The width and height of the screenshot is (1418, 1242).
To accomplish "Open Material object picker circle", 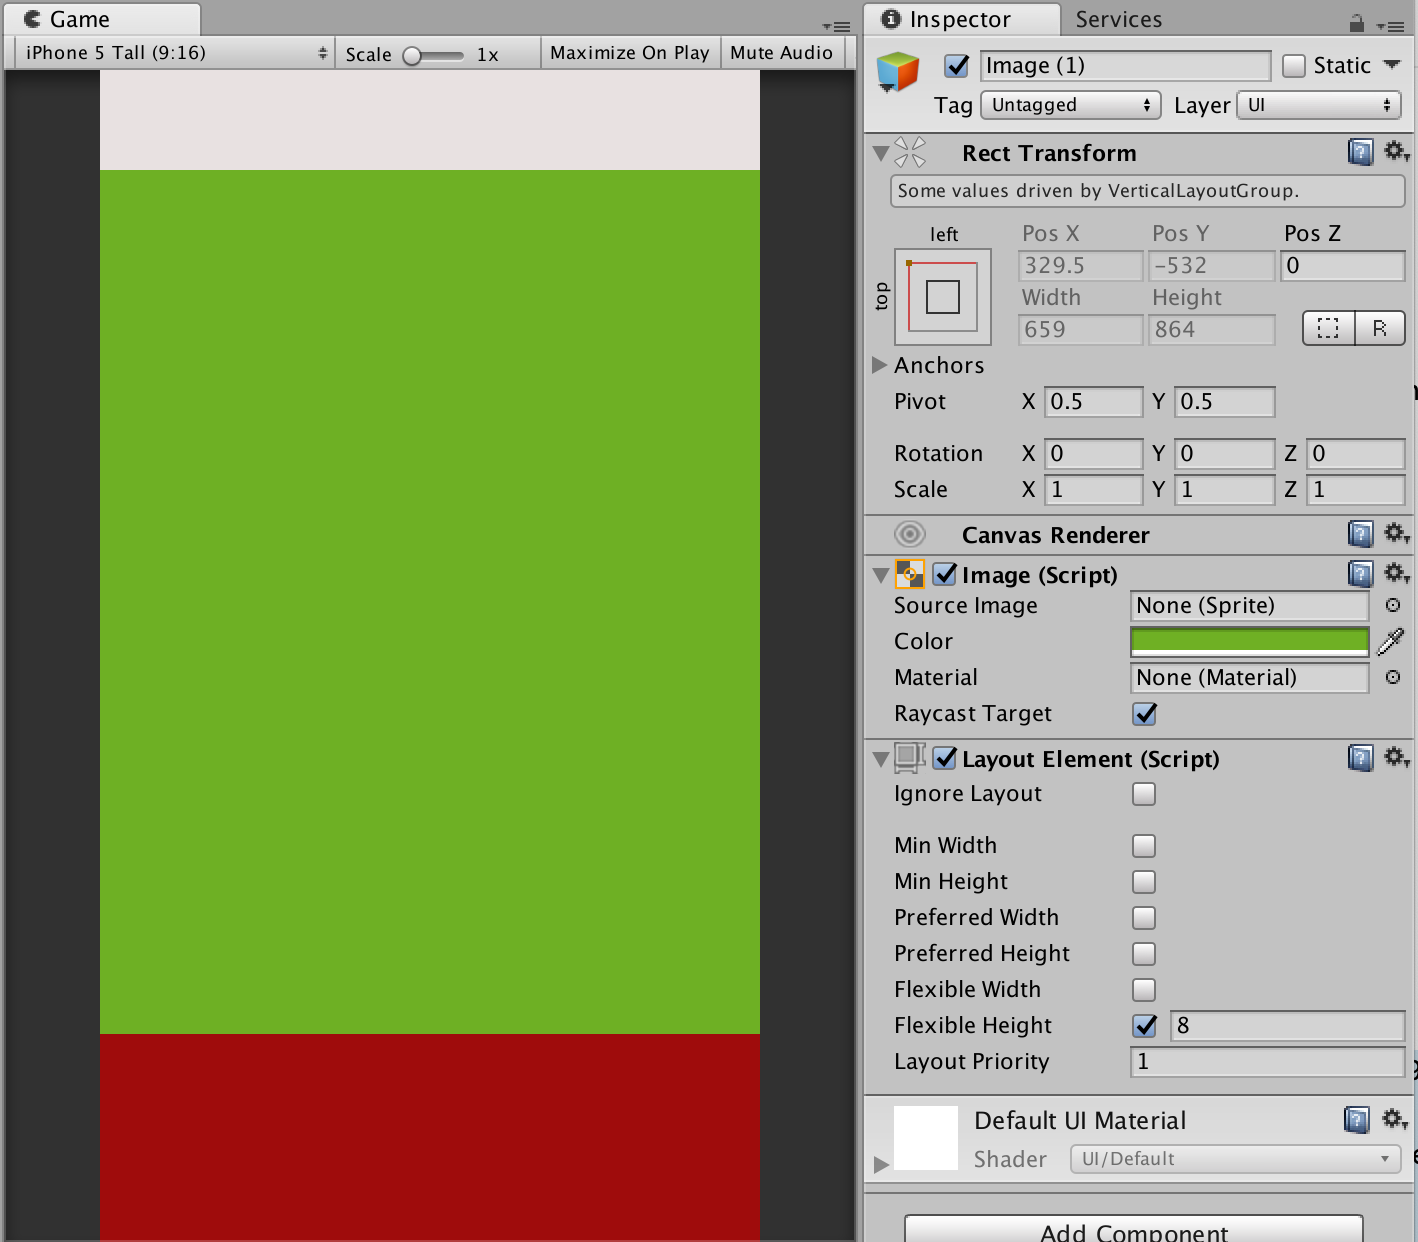I will pos(1392,677).
